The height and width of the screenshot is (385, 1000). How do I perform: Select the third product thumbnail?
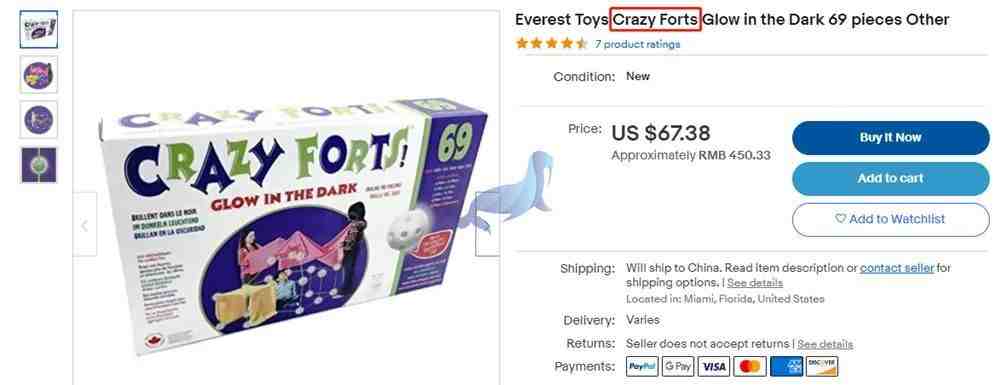click(x=39, y=120)
